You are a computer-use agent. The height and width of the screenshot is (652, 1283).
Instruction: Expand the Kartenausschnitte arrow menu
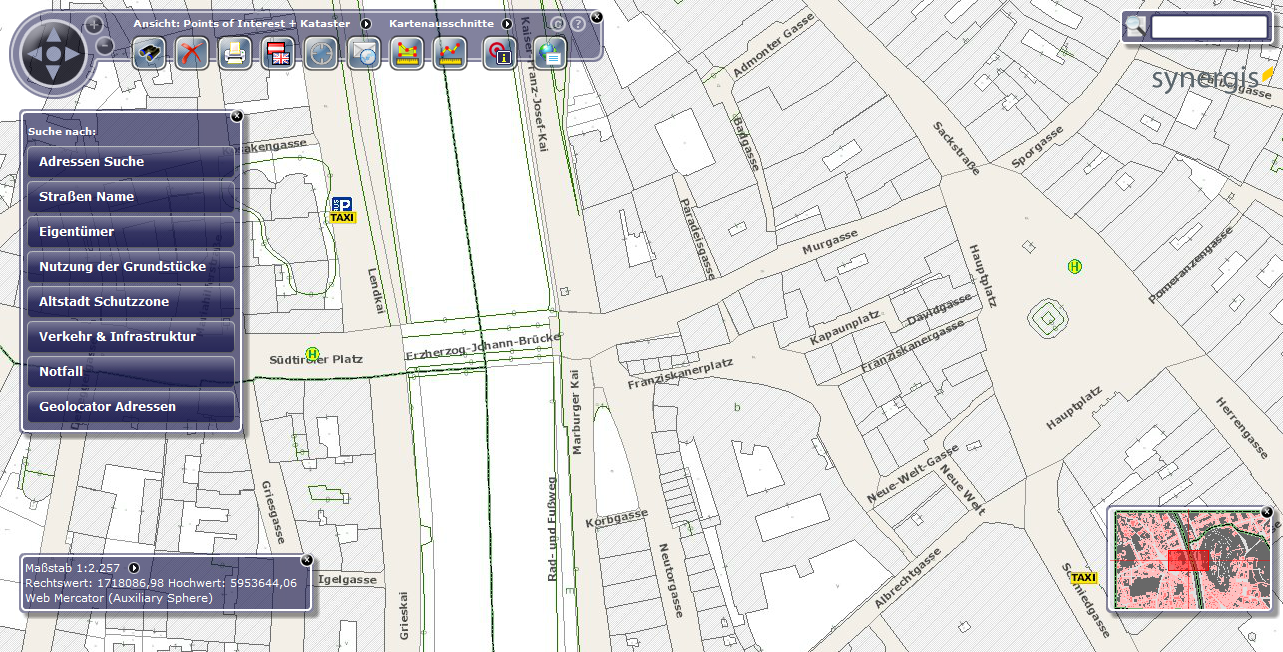coord(507,23)
